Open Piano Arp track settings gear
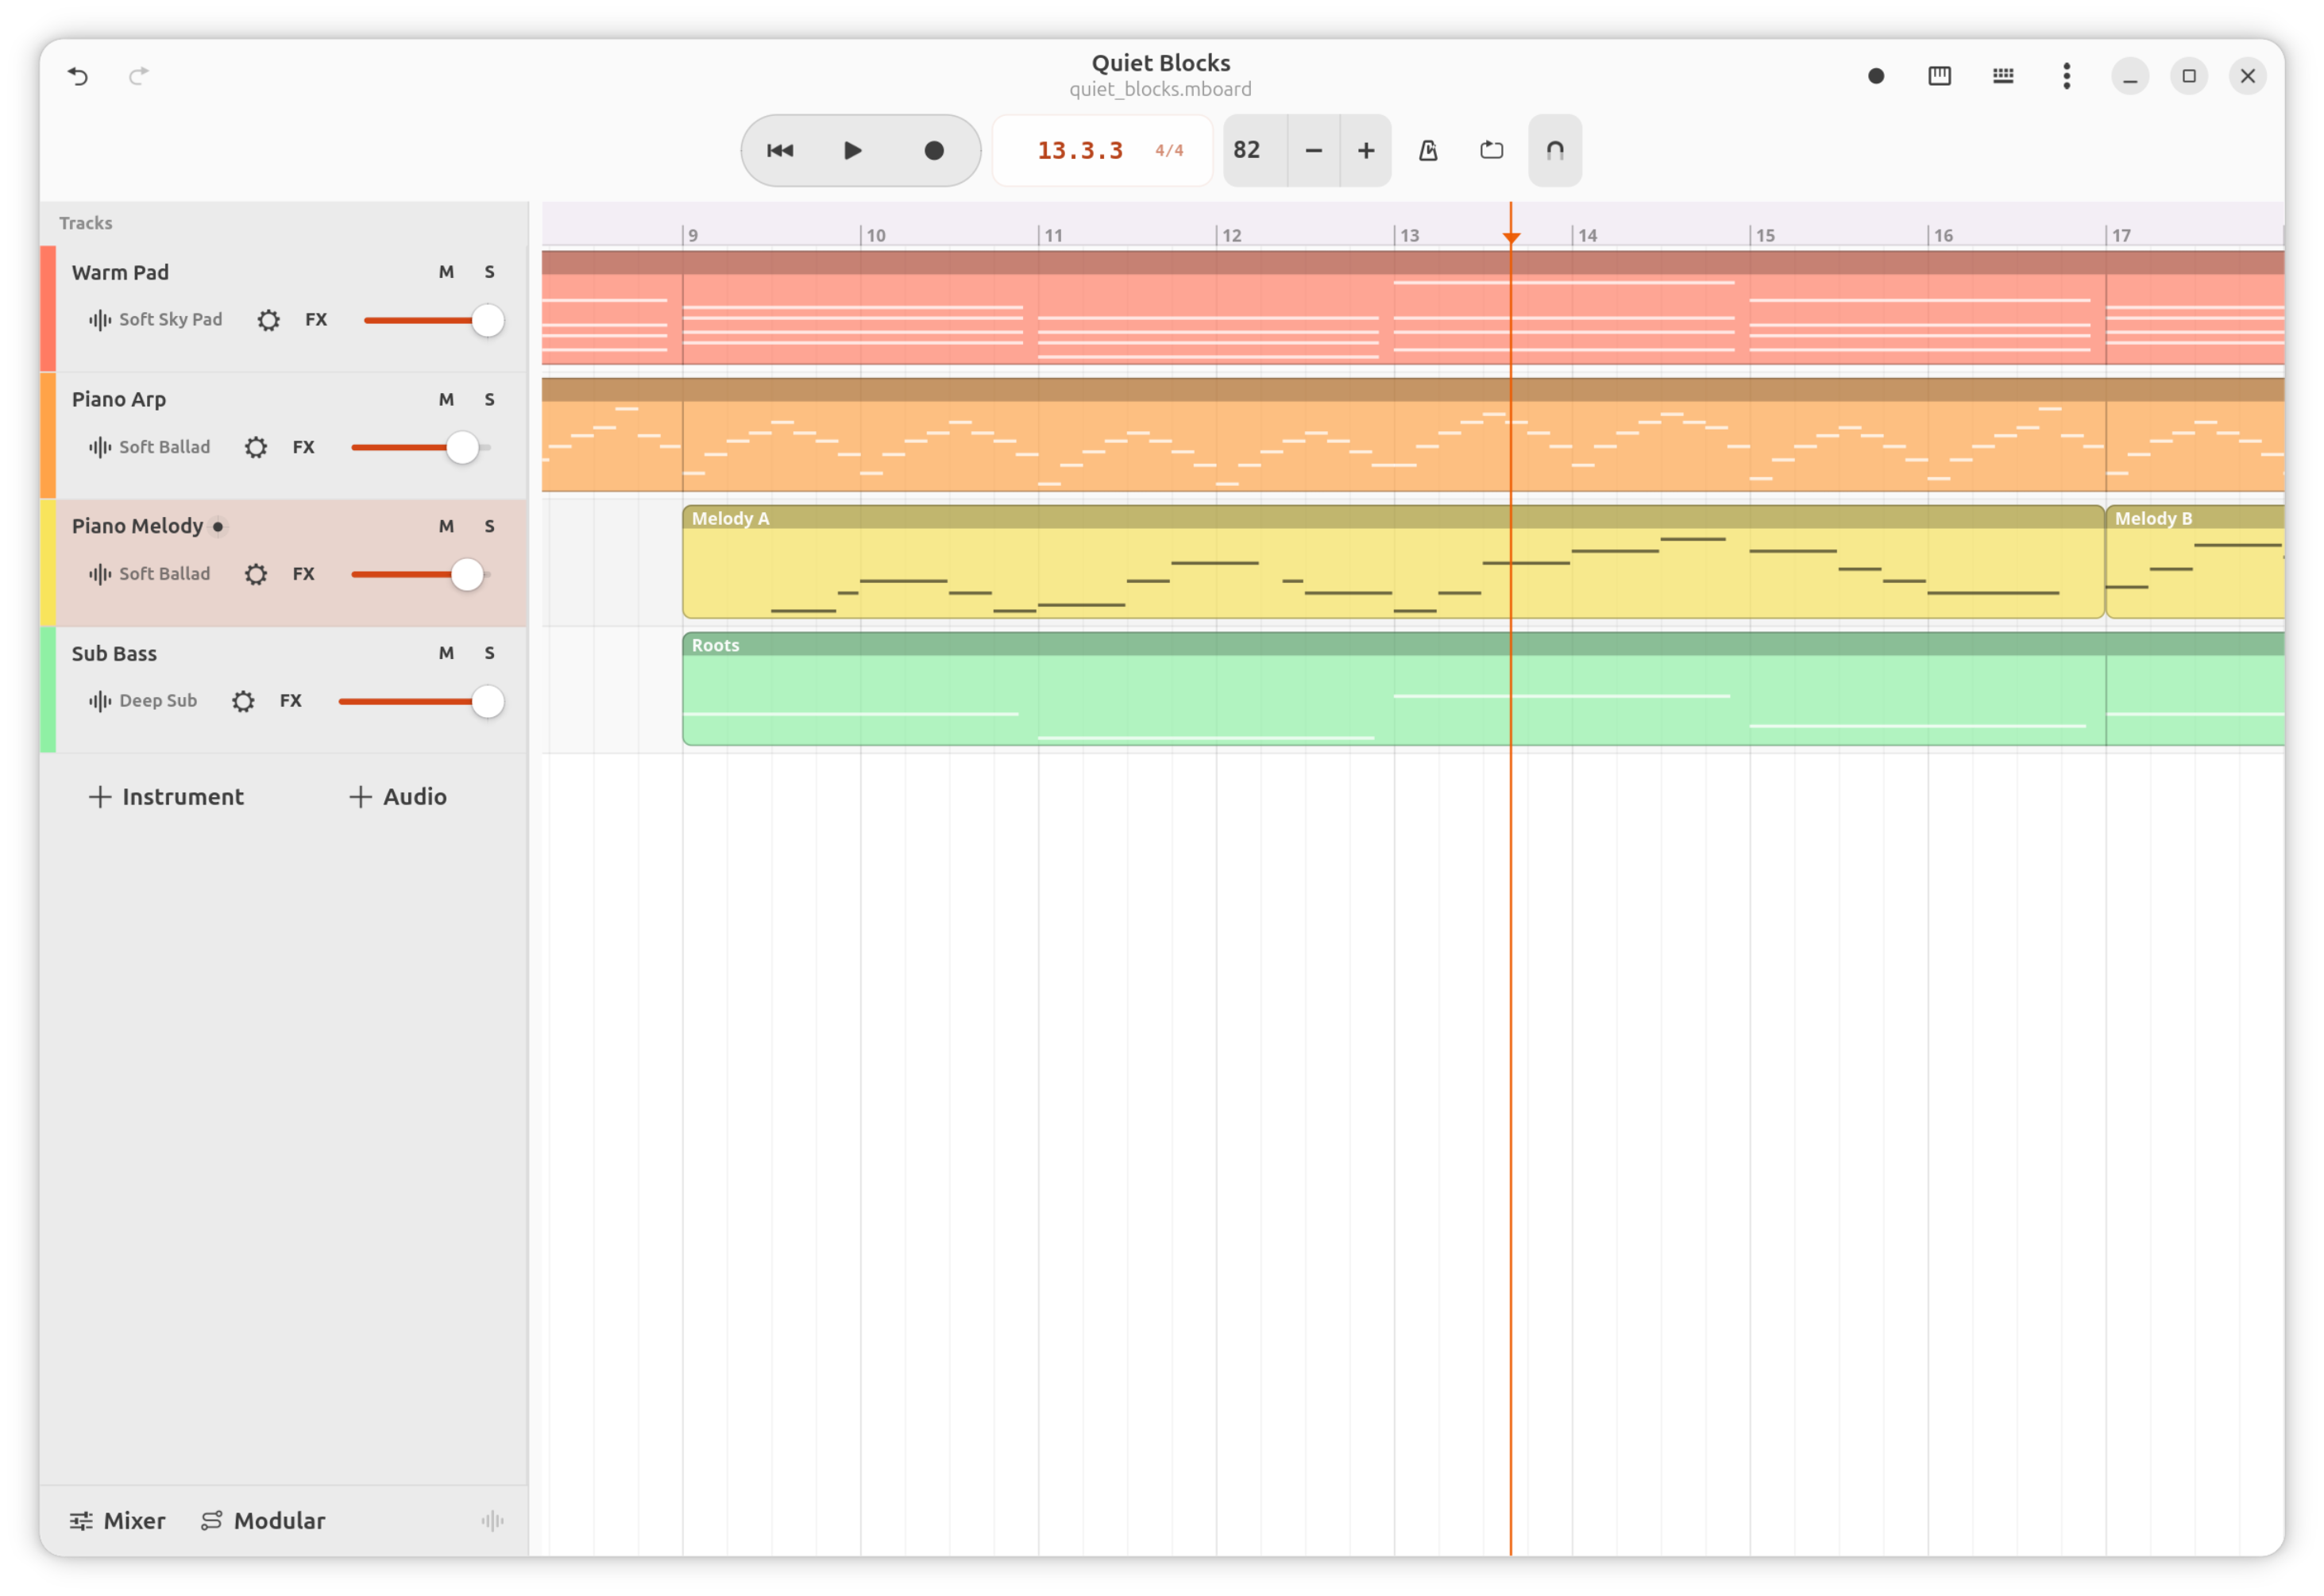Image resolution: width=2324 pixels, height=1596 pixels. point(256,447)
